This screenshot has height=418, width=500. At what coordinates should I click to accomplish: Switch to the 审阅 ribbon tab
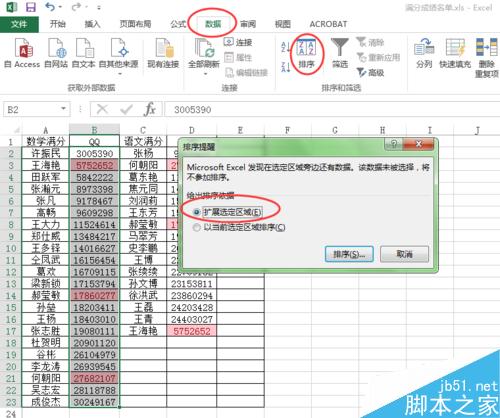[x=248, y=24]
